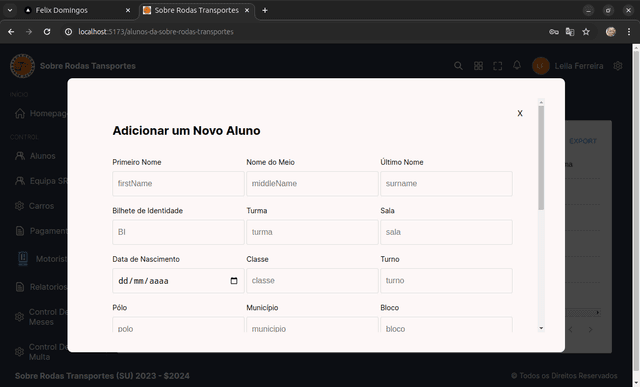The height and width of the screenshot is (387, 640).
Task: Click the browser translate page icon
Action: tap(570, 32)
